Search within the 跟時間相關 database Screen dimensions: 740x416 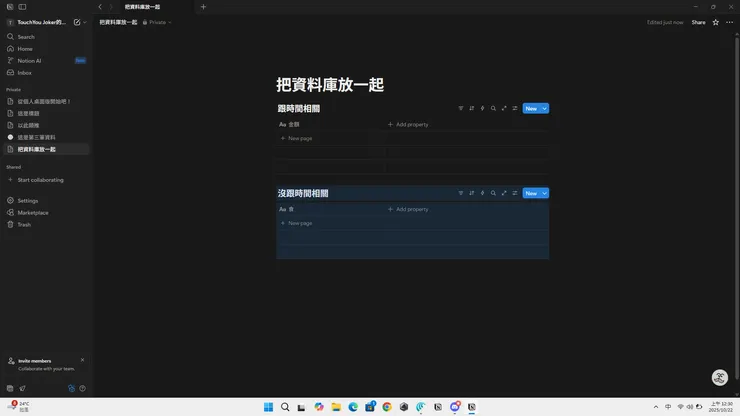[493, 108]
